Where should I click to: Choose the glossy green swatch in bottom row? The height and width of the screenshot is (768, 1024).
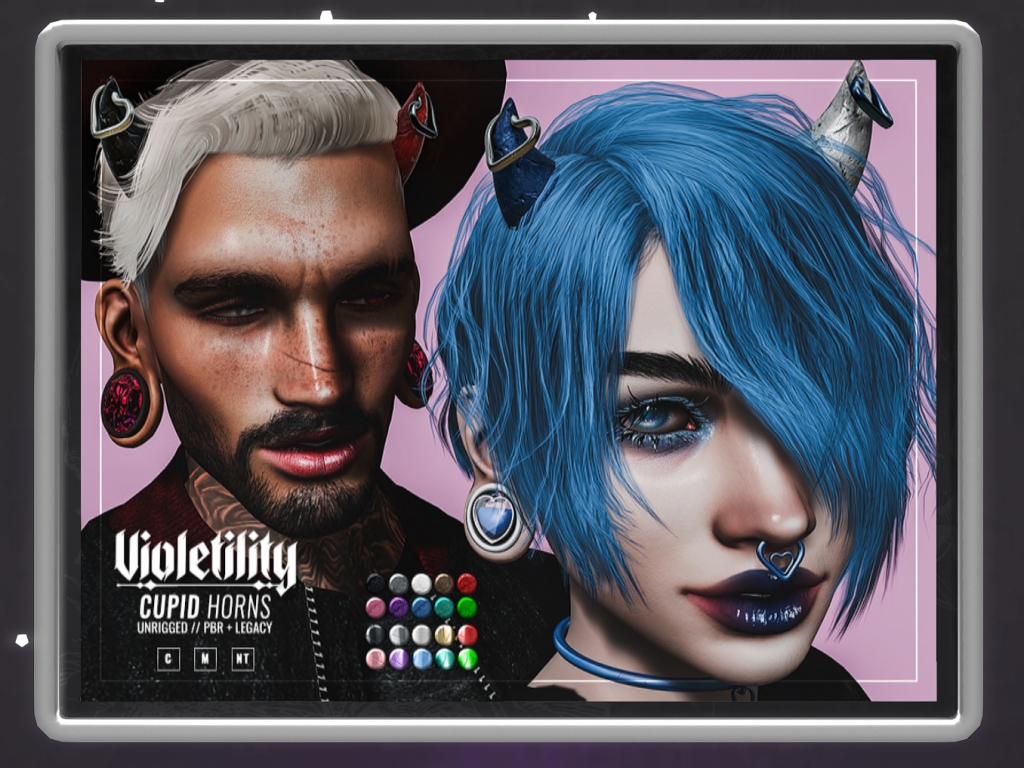(x=468, y=658)
